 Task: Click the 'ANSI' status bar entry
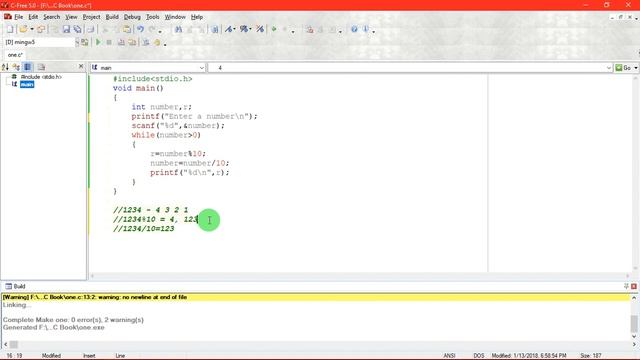pyautogui.click(x=449, y=356)
